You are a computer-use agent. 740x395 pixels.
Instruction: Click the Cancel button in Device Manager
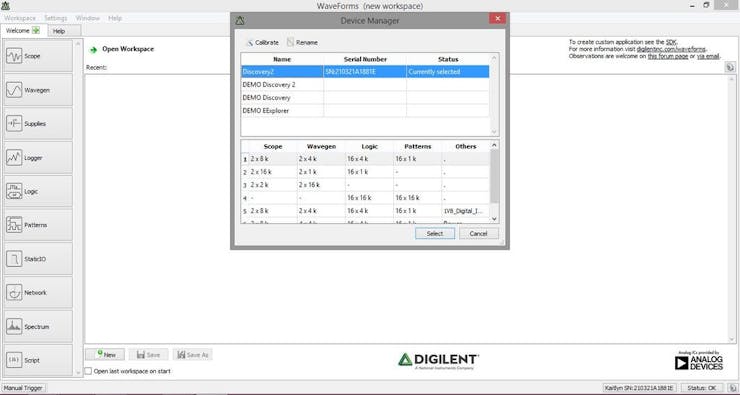coord(478,234)
